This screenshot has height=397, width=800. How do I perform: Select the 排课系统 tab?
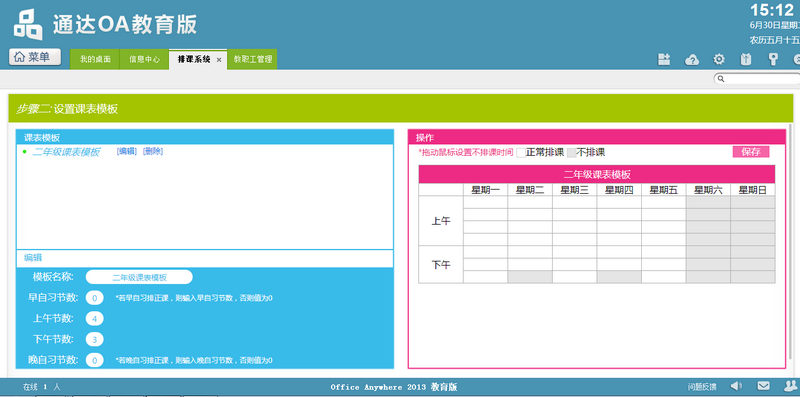[x=194, y=59]
